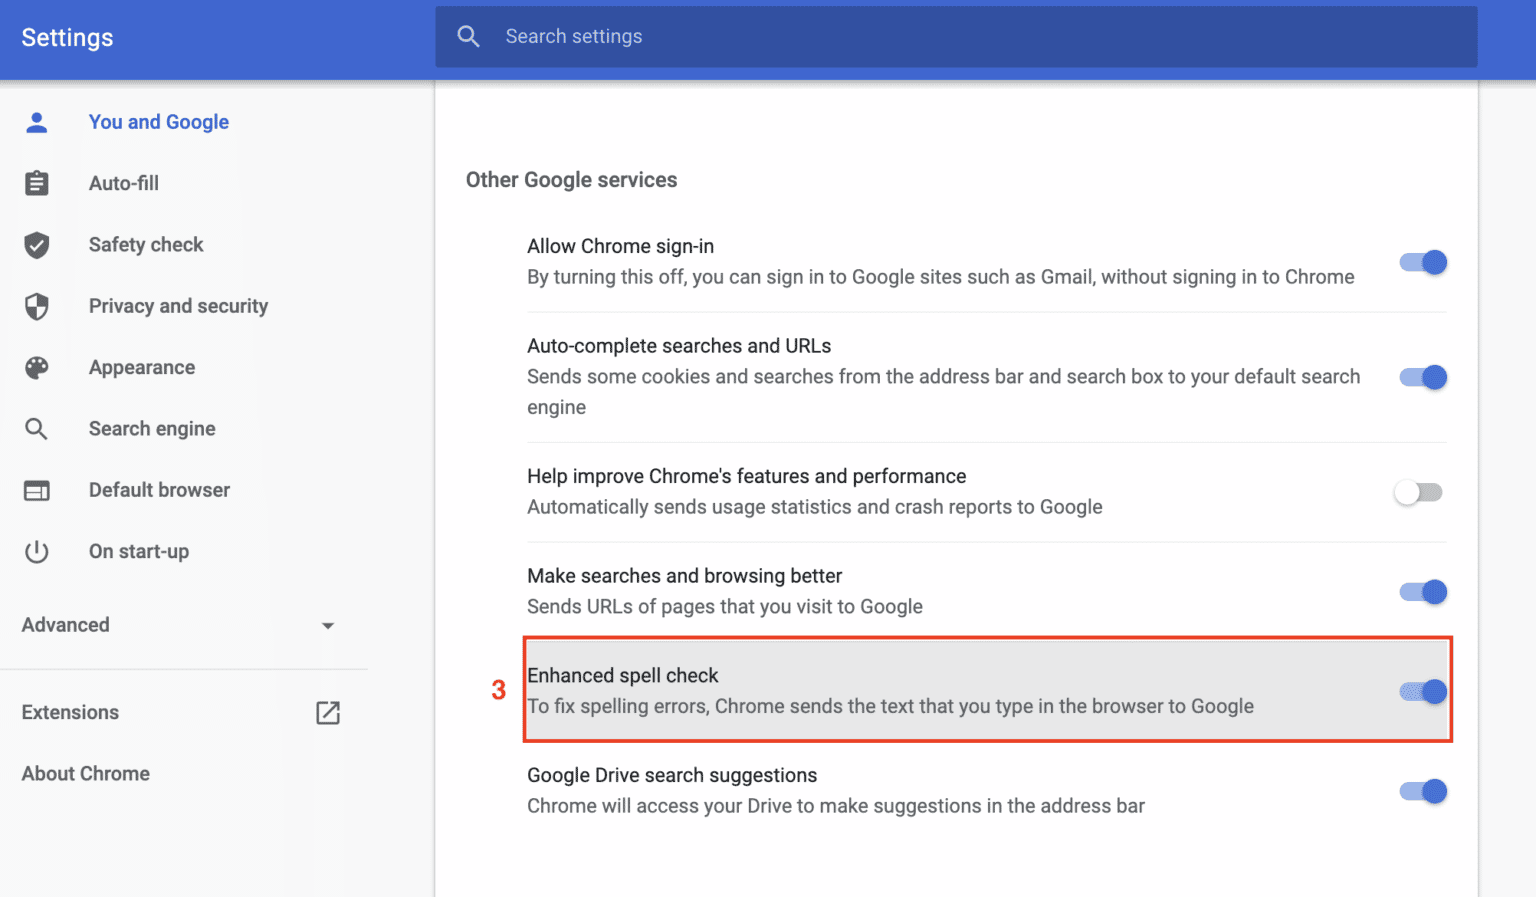This screenshot has width=1536, height=897.
Task: Open Safety check via its shield icon
Action: tap(36, 245)
